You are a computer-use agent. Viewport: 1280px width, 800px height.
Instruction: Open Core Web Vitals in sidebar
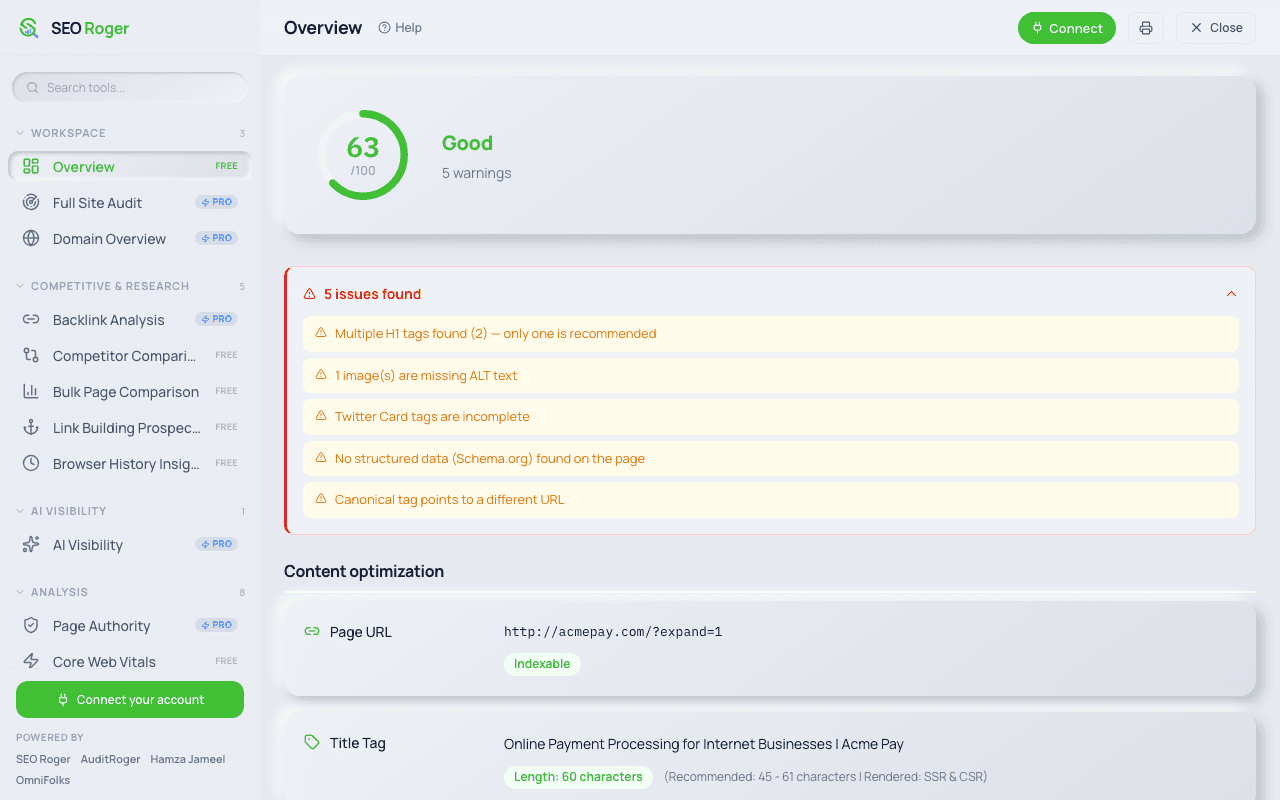coord(130,662)
